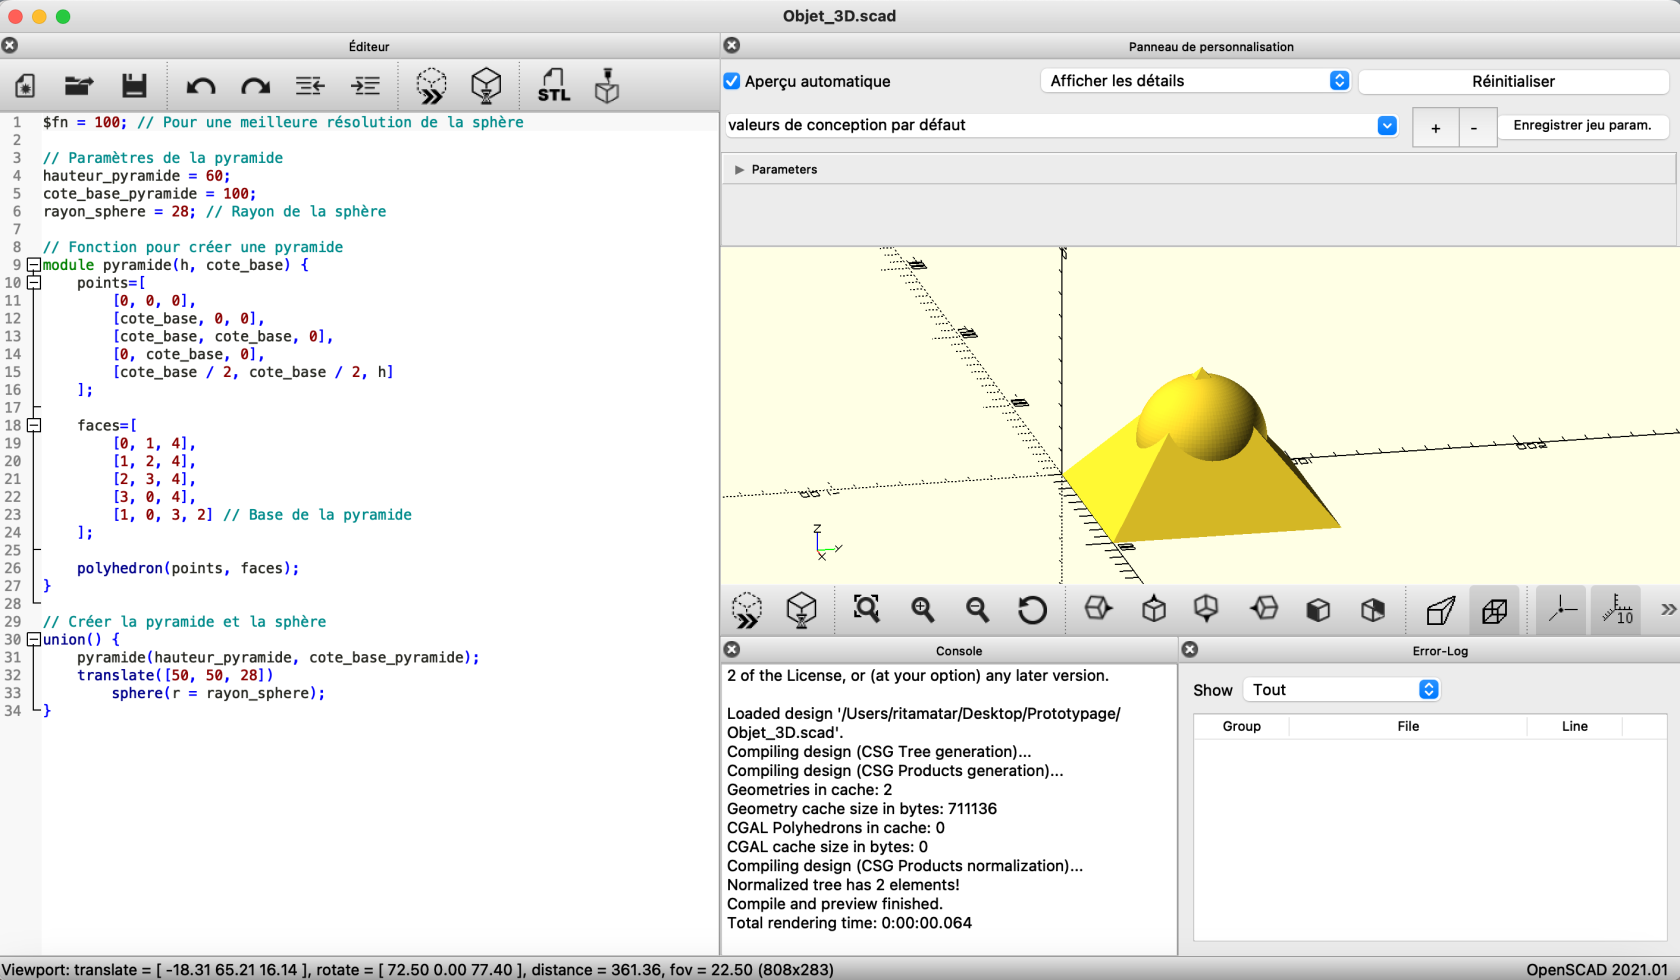Undo the last edit in the editor
Viewport: 1680px width, 980px height.
tap(201, 86)
